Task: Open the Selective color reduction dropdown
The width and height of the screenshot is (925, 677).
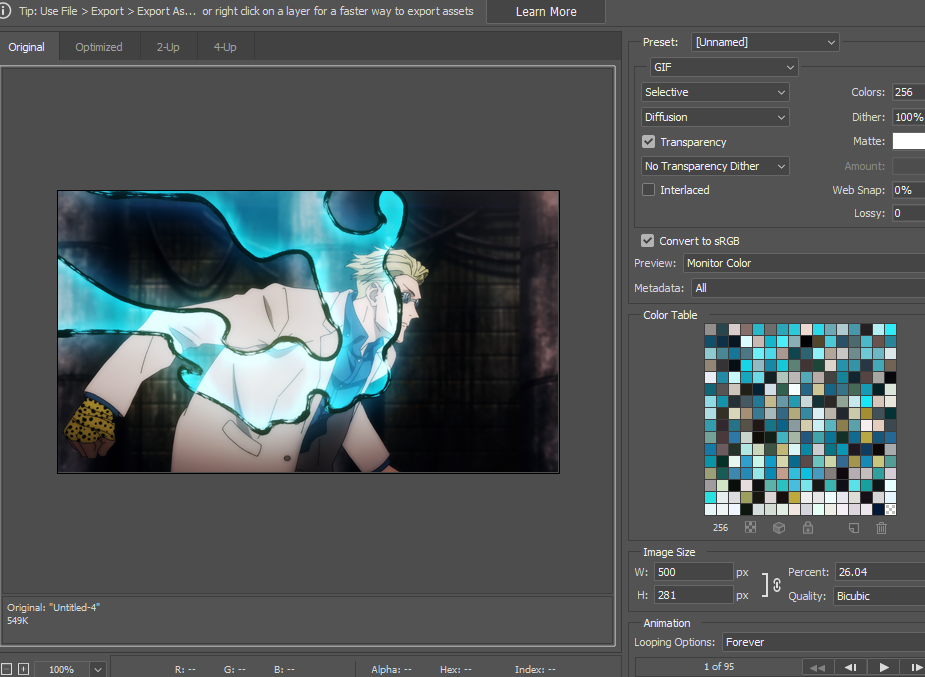Action: 715,92
